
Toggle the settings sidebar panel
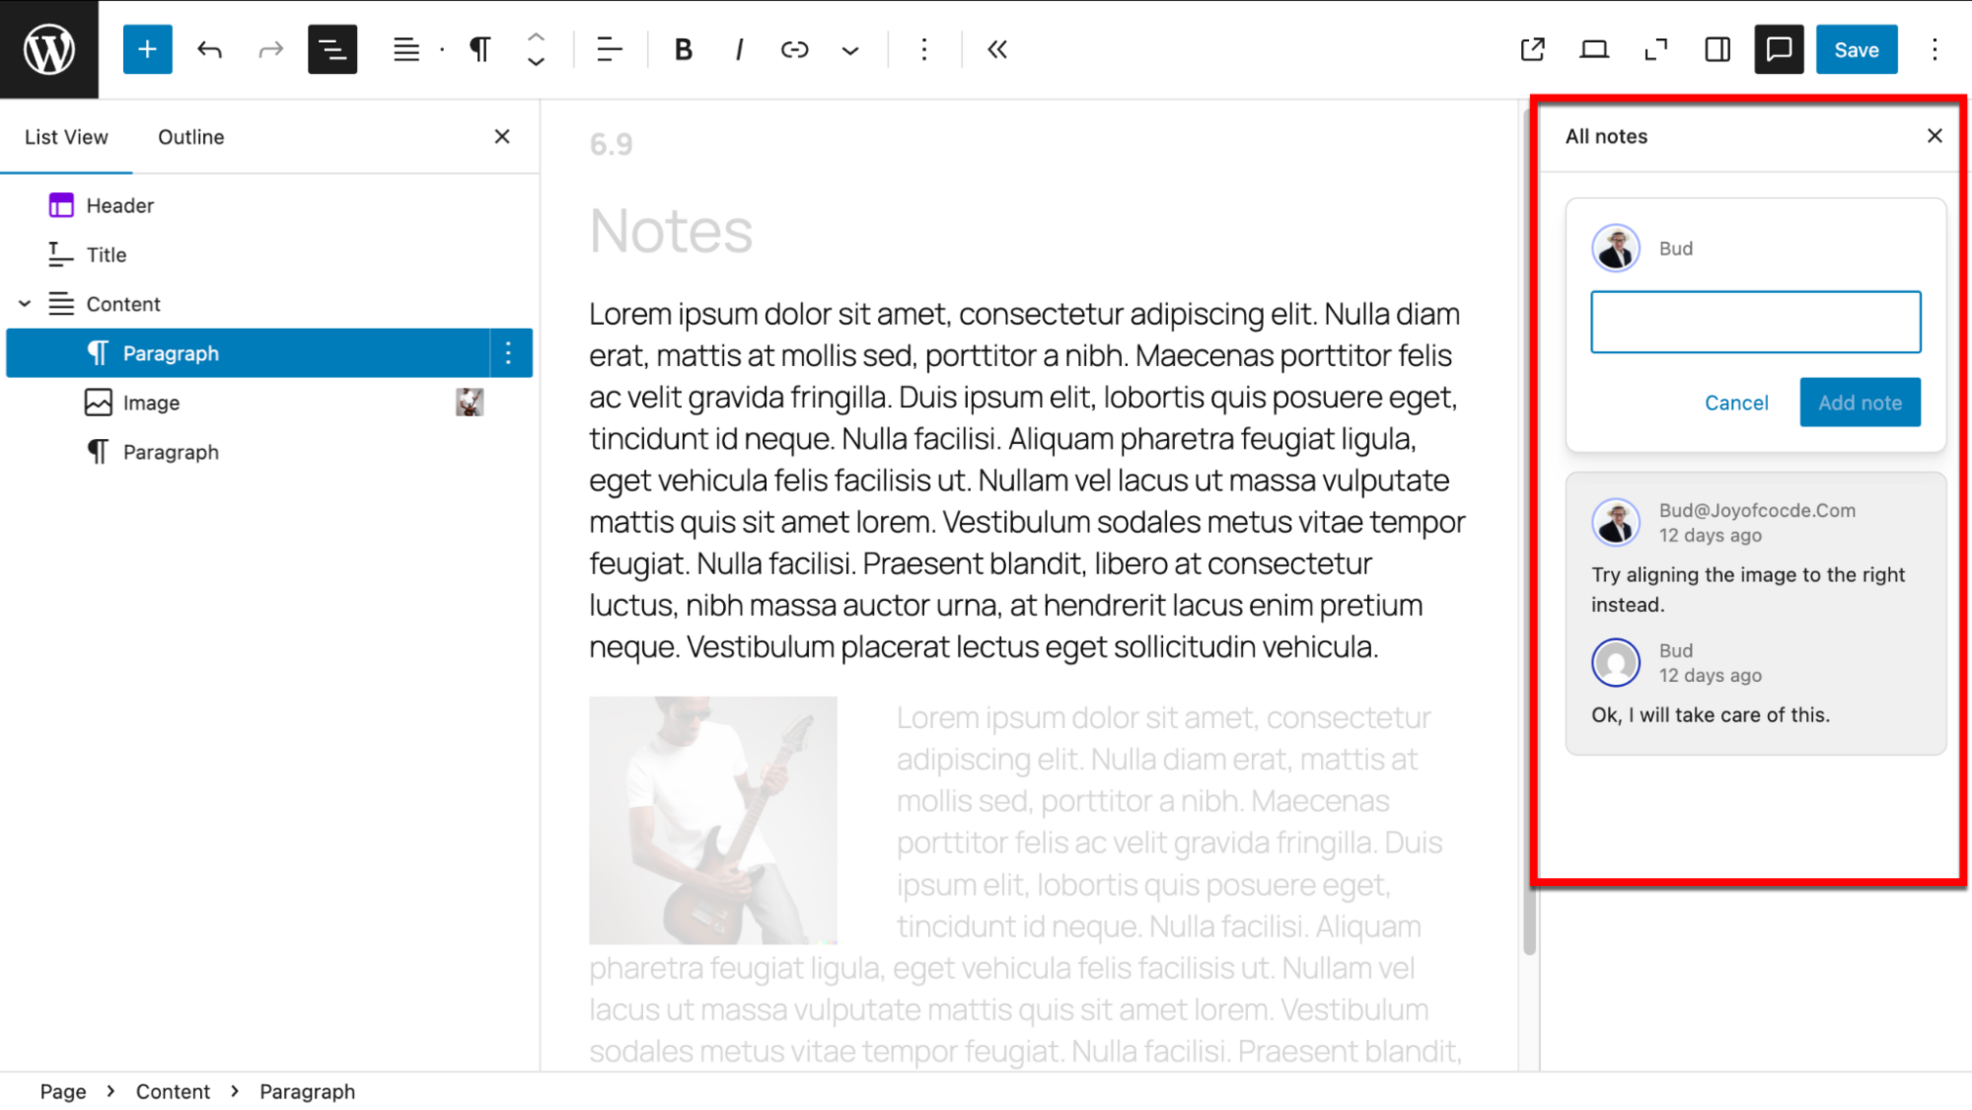[1717, 49]
